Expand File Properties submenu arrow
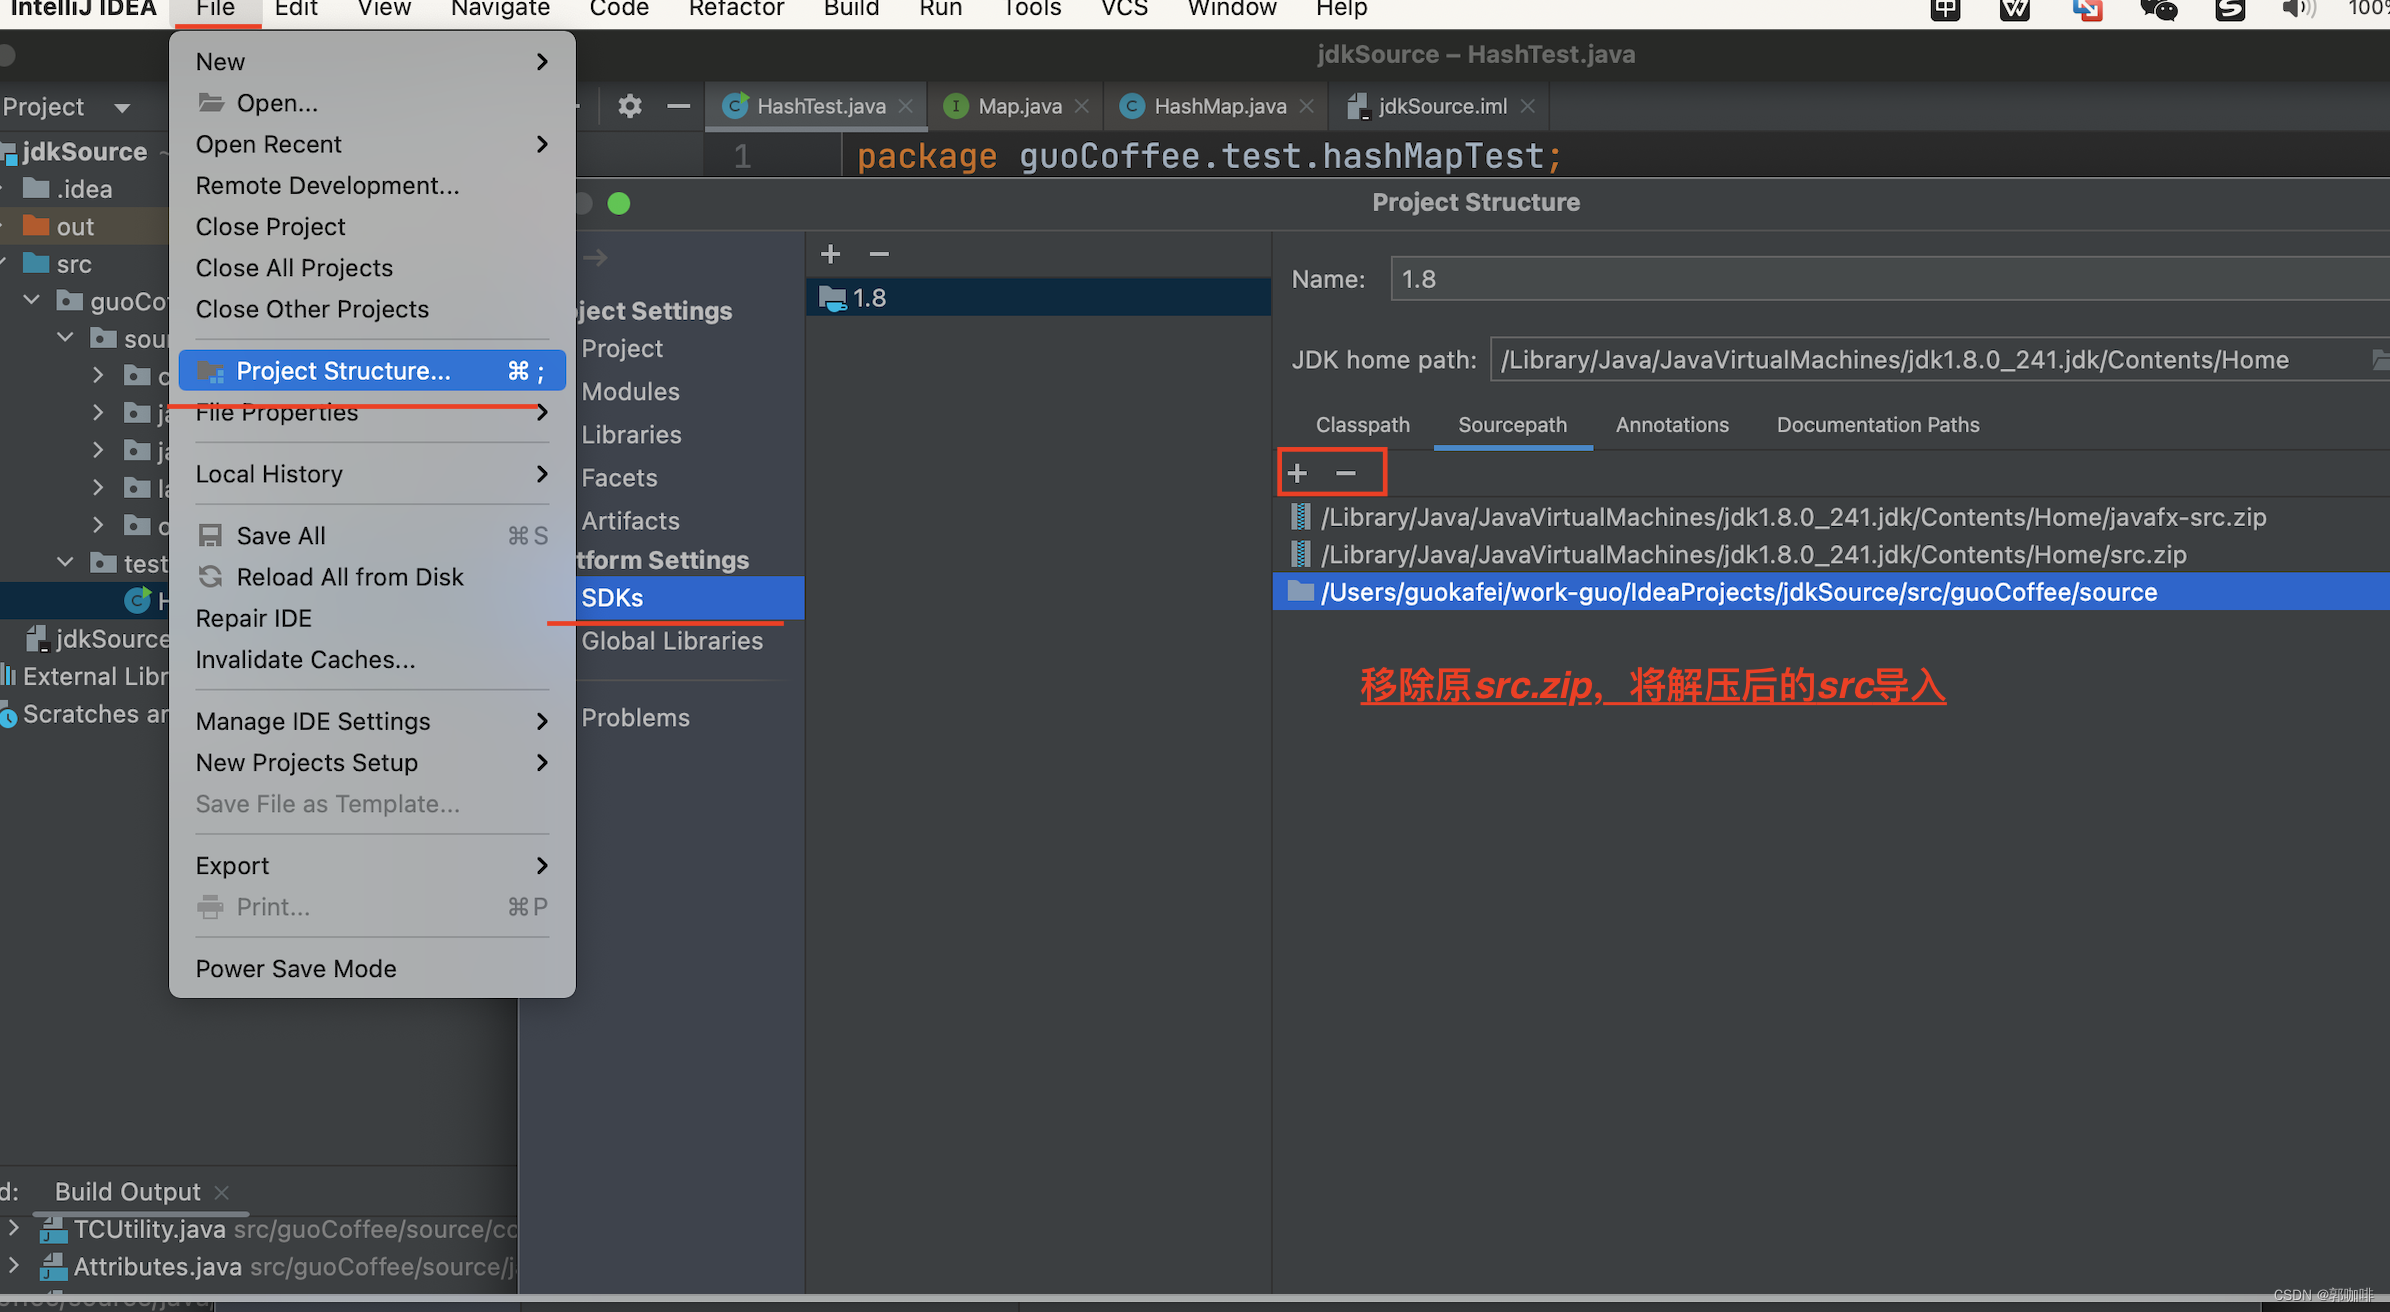 pyautogui.click(x=542, y=412)
